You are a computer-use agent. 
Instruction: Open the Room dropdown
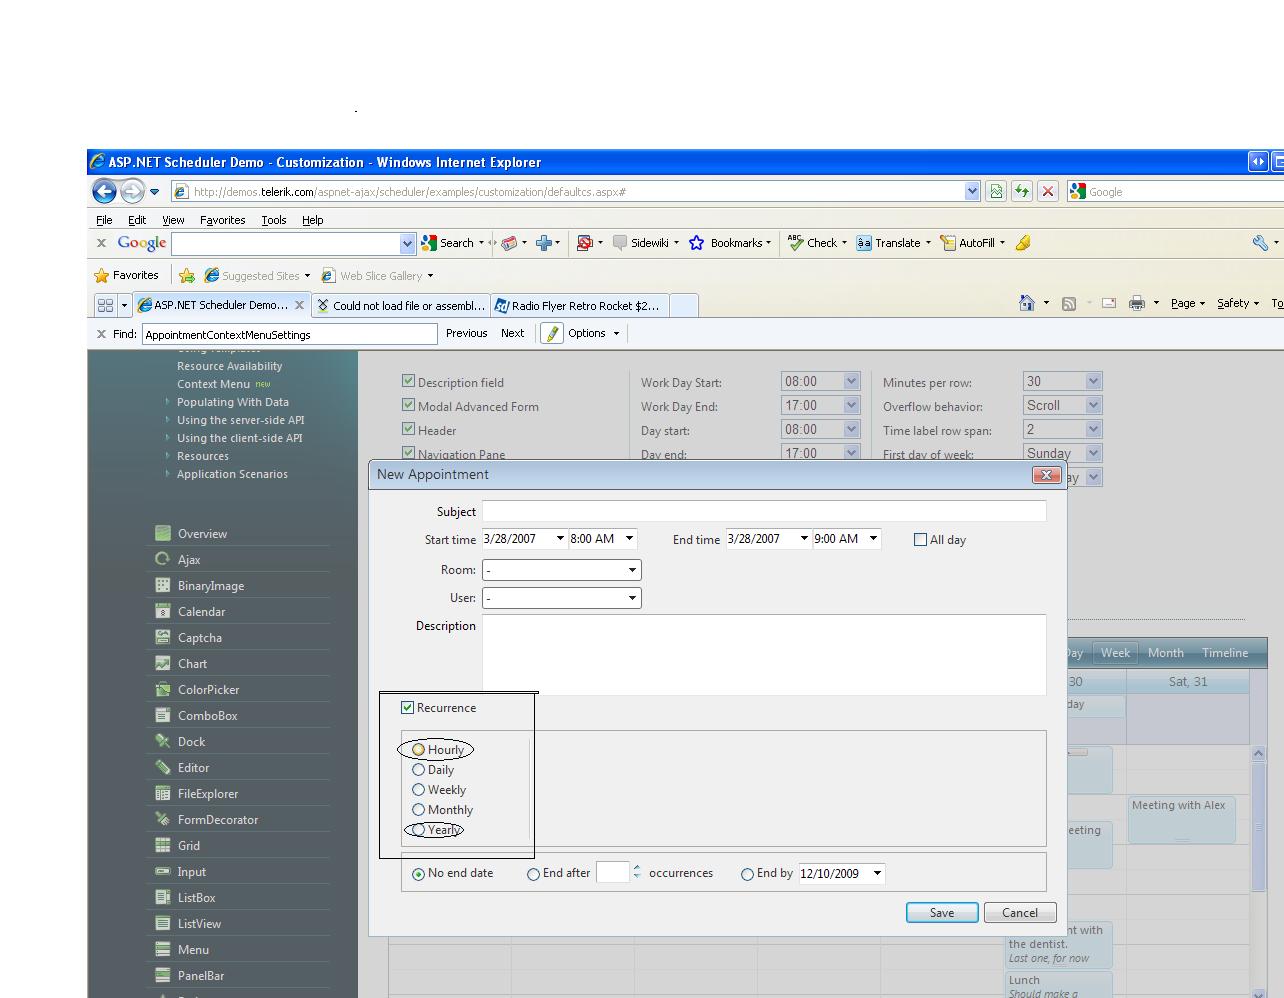pos(632,570)
